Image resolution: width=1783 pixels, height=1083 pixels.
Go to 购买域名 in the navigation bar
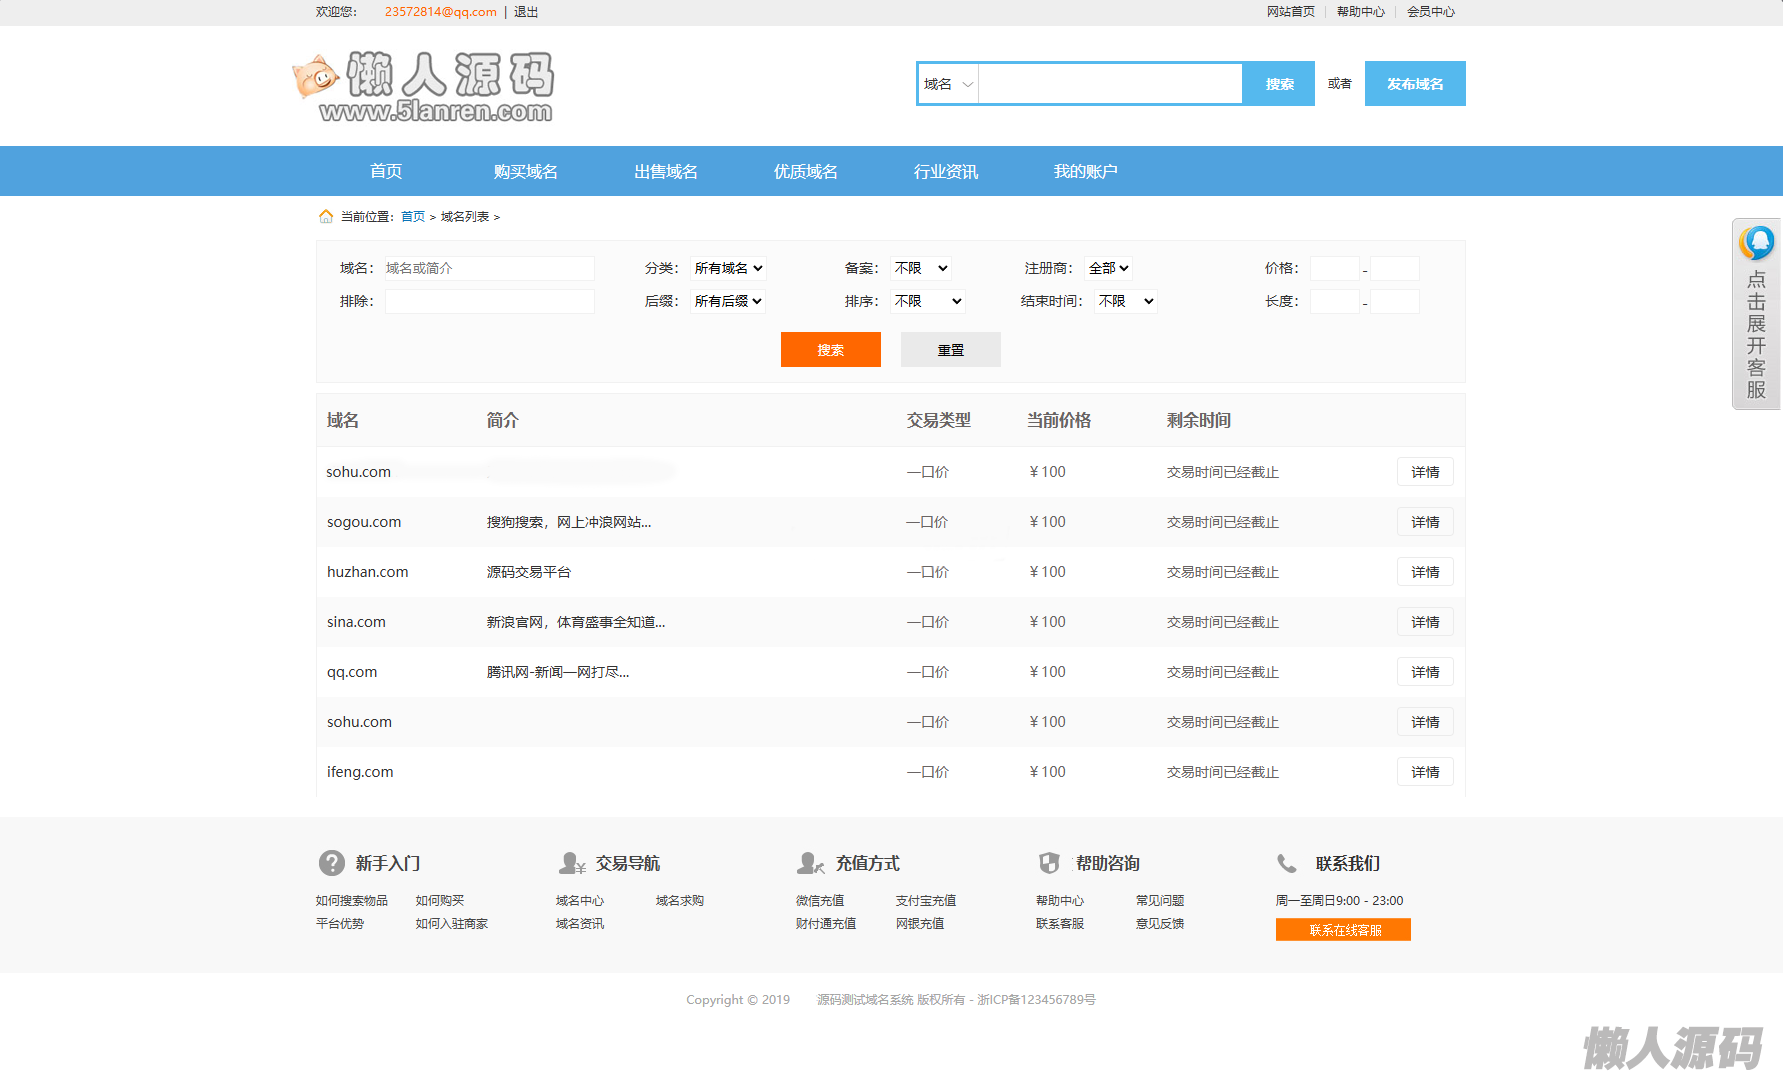(x=526, y=172)
